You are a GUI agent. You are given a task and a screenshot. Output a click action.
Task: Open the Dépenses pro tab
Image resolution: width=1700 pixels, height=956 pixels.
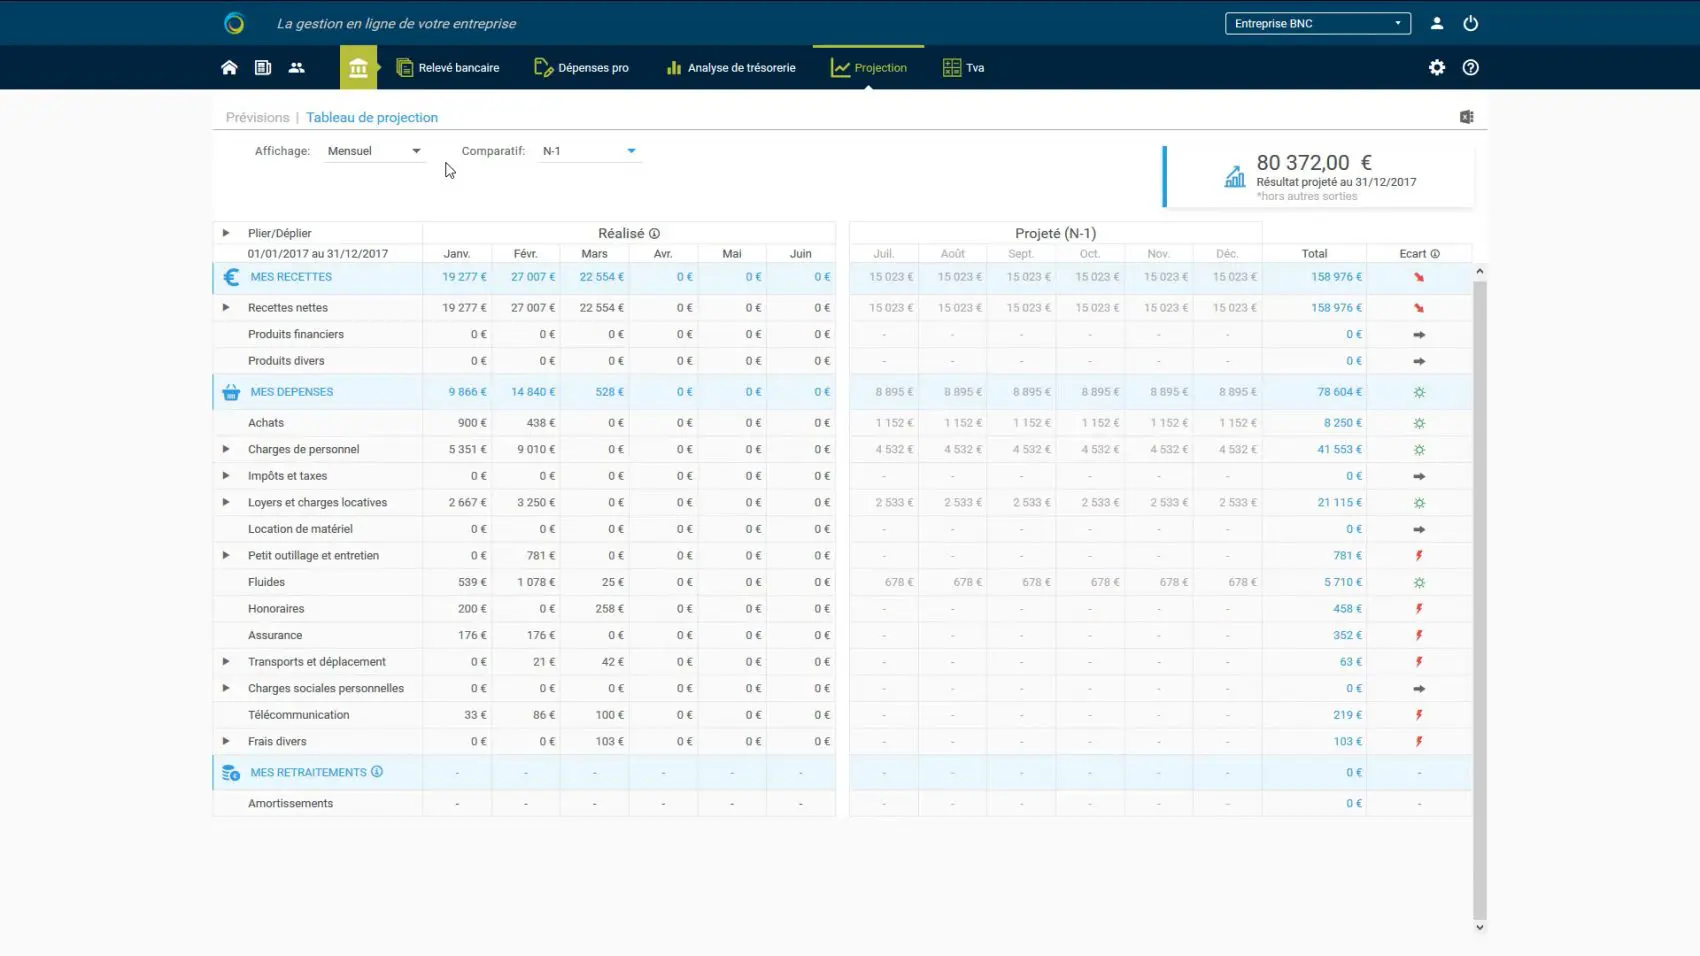[582, 68]
